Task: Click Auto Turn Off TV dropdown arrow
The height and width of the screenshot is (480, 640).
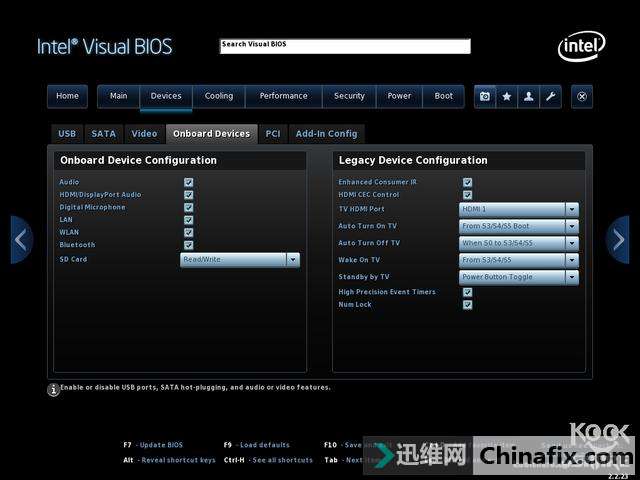Action: click(x=572, y=243)
